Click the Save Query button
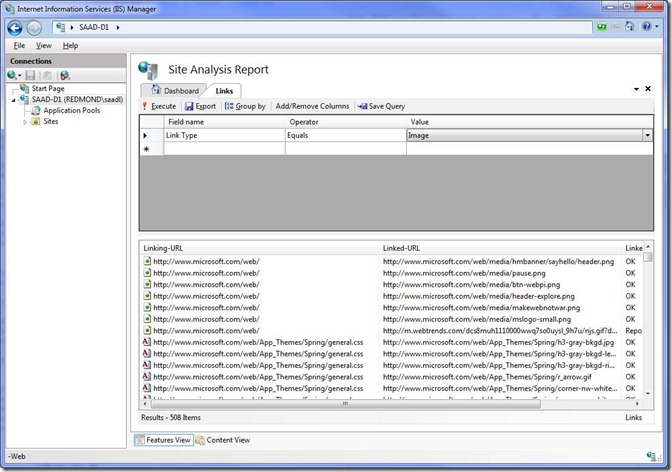This screenshot has width=672, height=472. pos(381,106)
